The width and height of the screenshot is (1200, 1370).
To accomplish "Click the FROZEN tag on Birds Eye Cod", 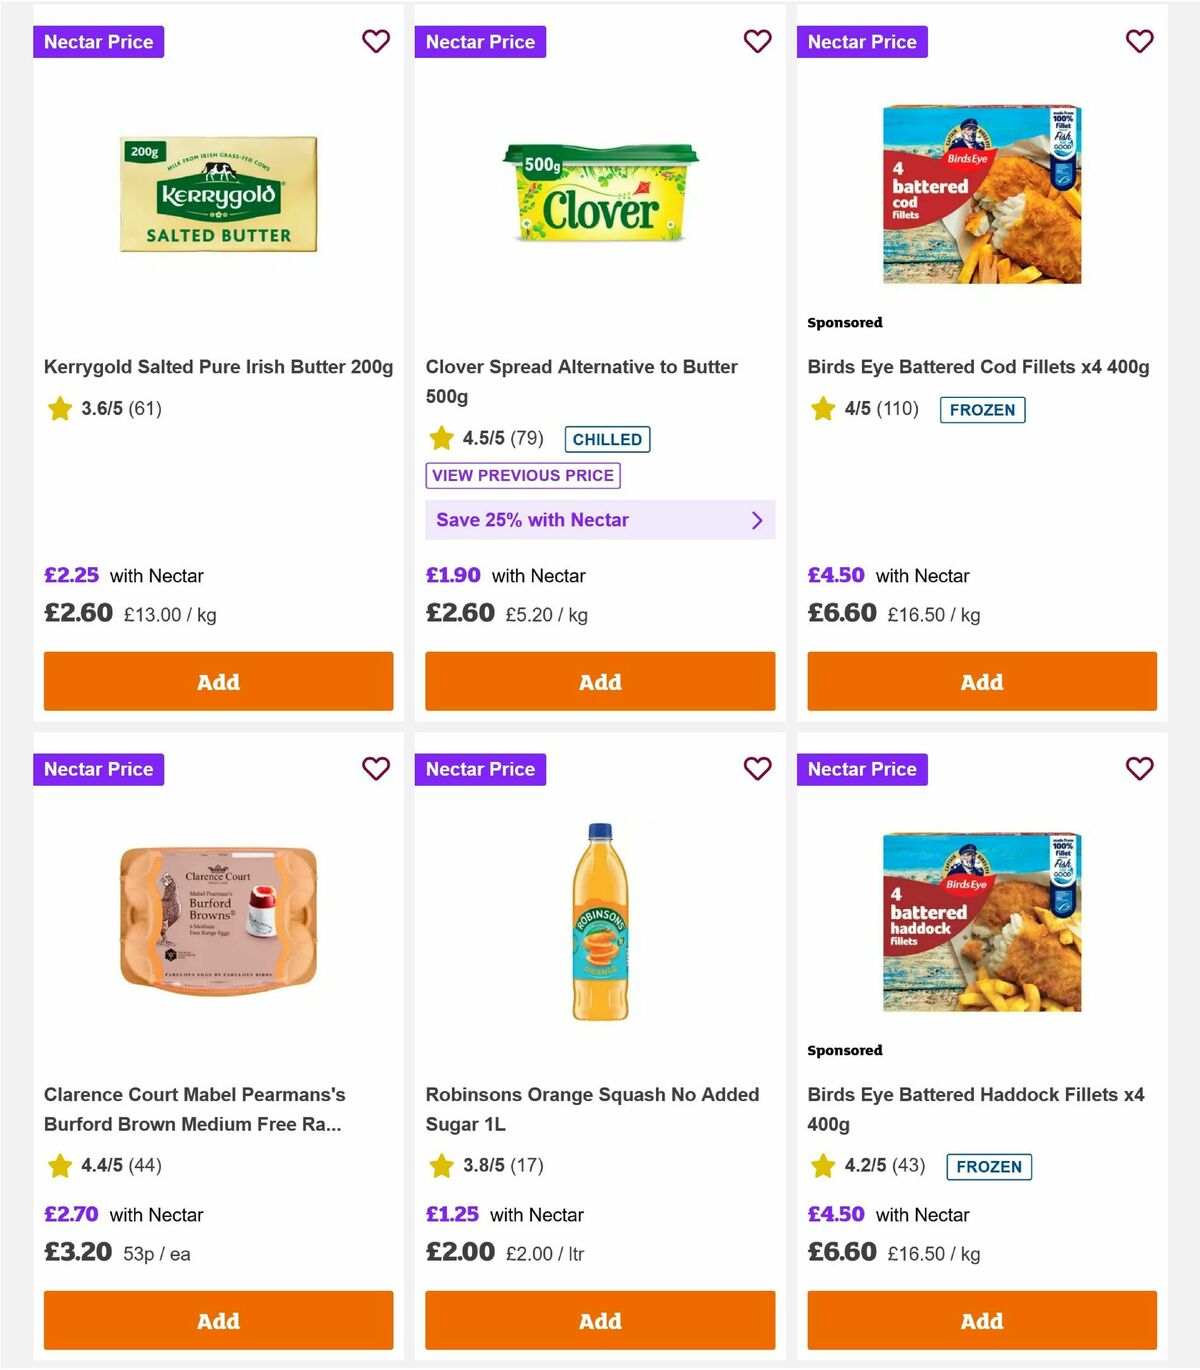I will pos(982,409).
